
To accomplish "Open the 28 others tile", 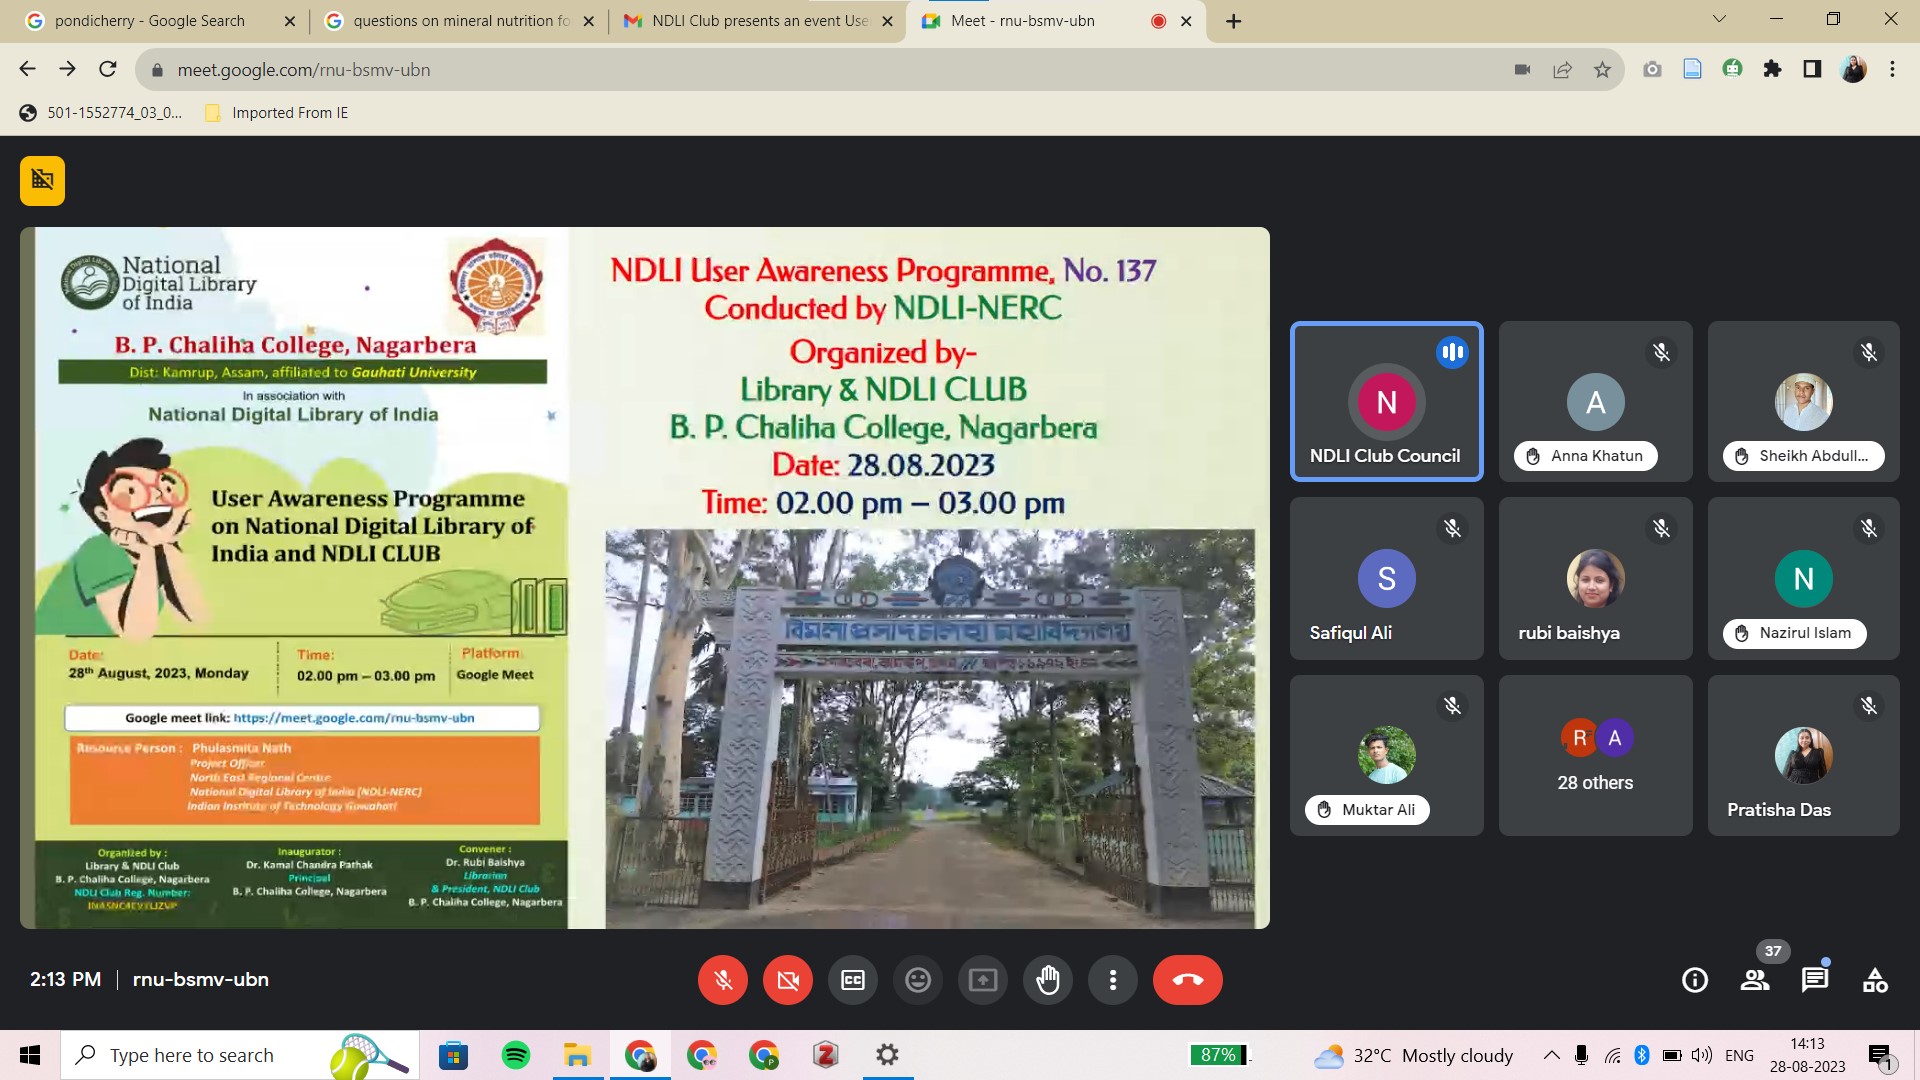I will (x=1595, y=755).
